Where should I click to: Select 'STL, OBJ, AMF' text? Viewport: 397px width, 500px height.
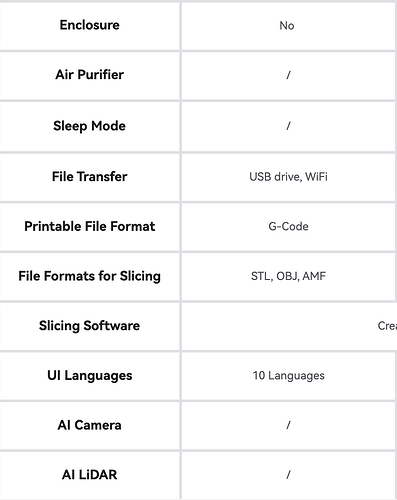pyautogui.click(x=288, y=276)
